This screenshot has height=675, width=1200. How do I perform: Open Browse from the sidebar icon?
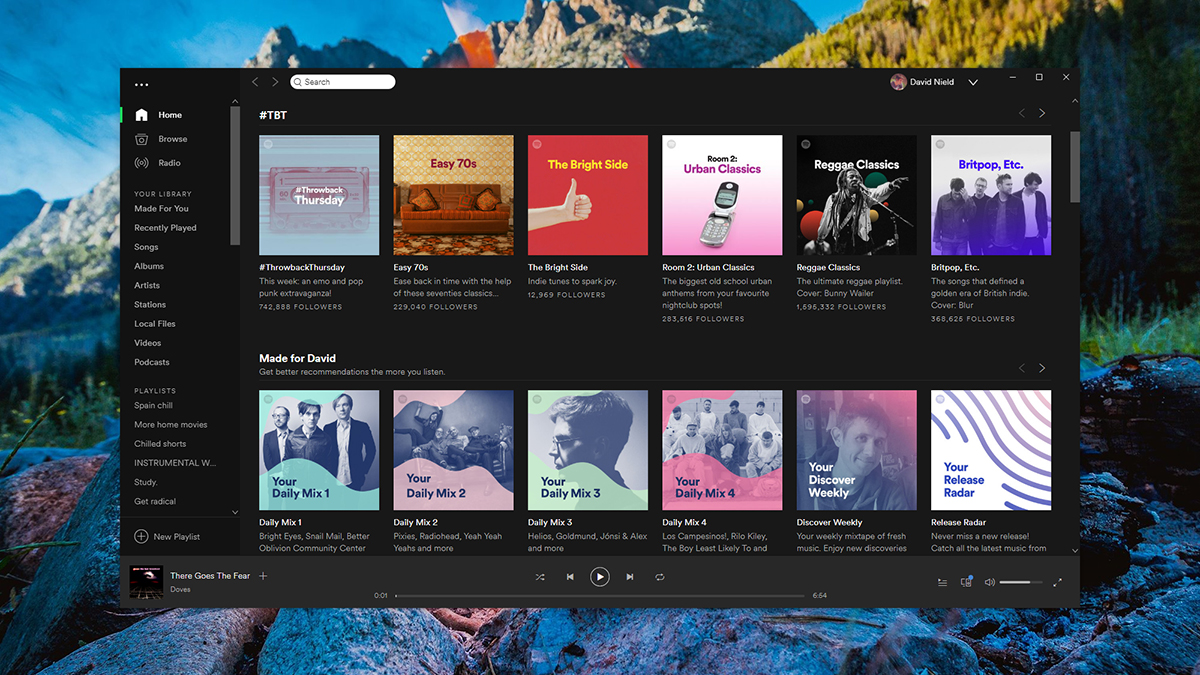tap(142, 139)
